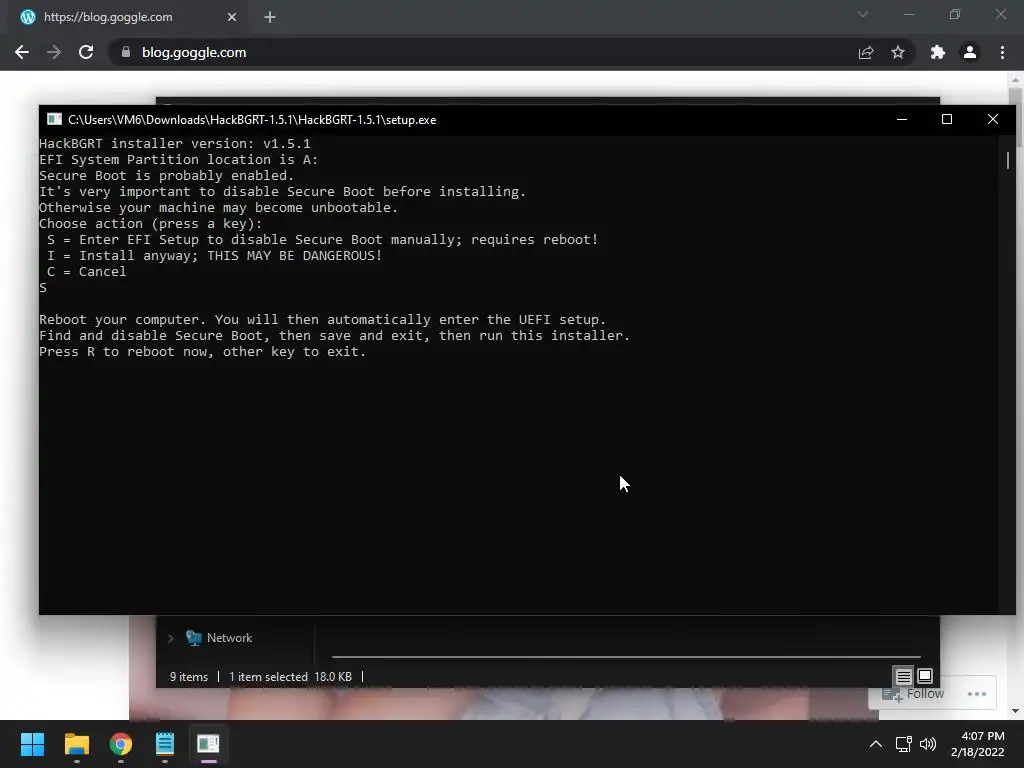Viewport: 1024px width, 768px height.
Task: Expand the Network tree item in File Explorer
Action: (x=170, y=638)
